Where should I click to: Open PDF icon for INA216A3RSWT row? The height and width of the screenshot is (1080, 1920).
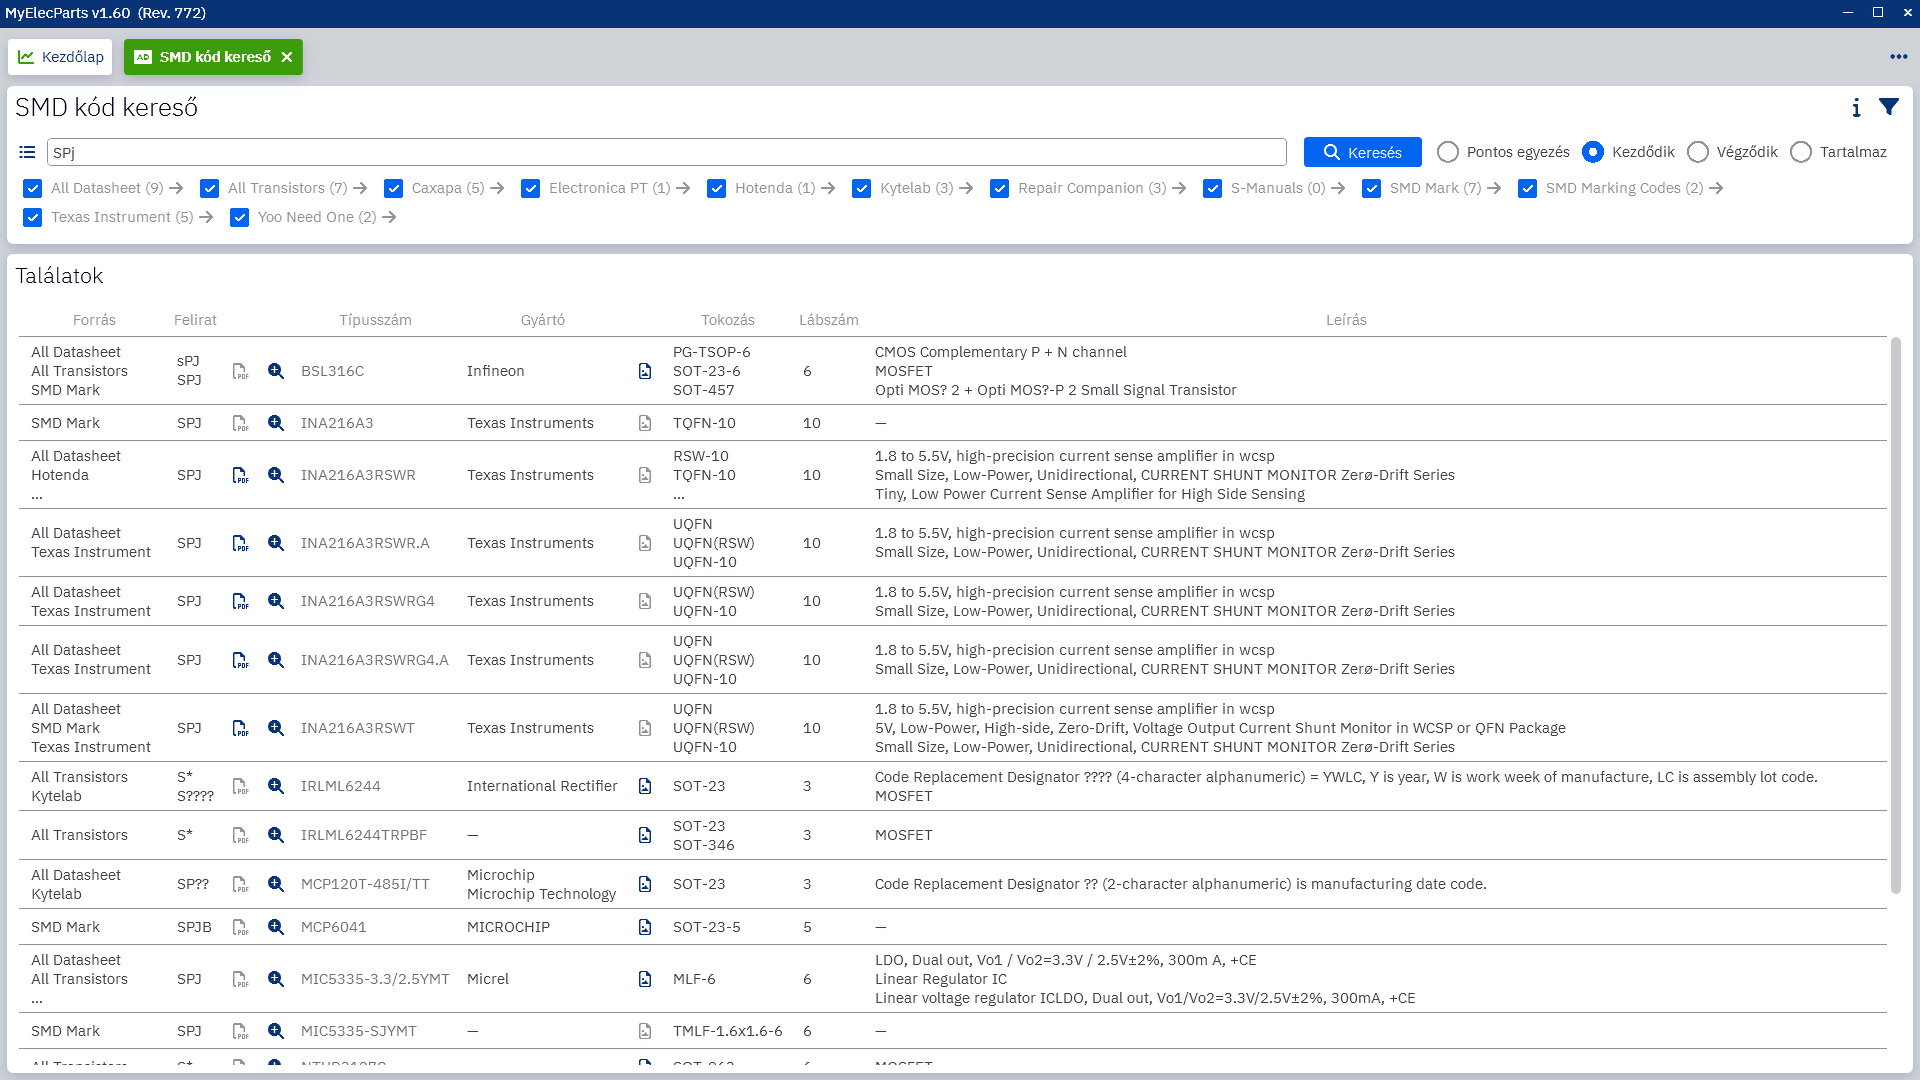click(240, 728)
